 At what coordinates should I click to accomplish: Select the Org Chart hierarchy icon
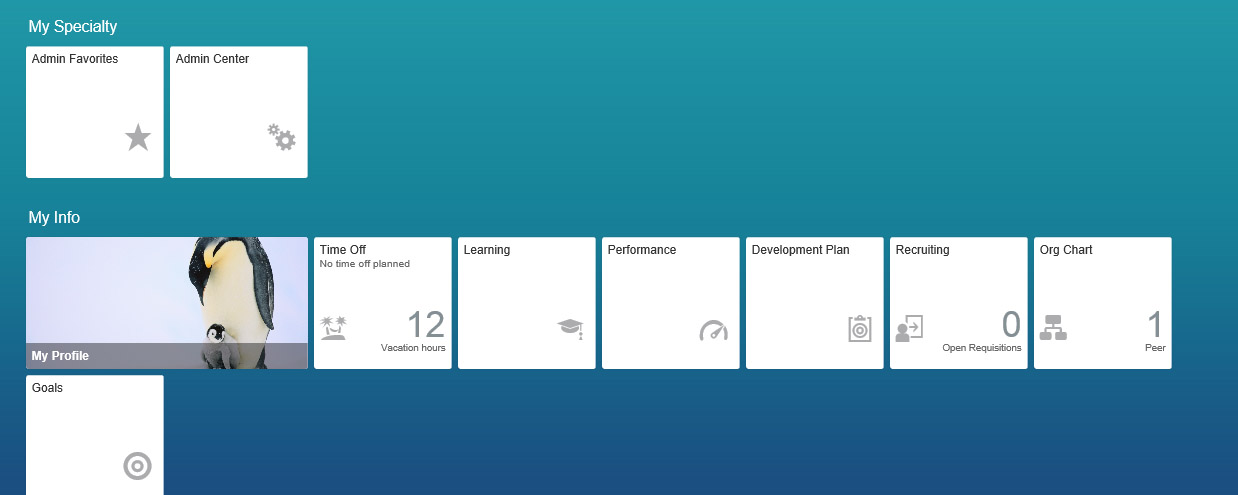point(1053,328)
